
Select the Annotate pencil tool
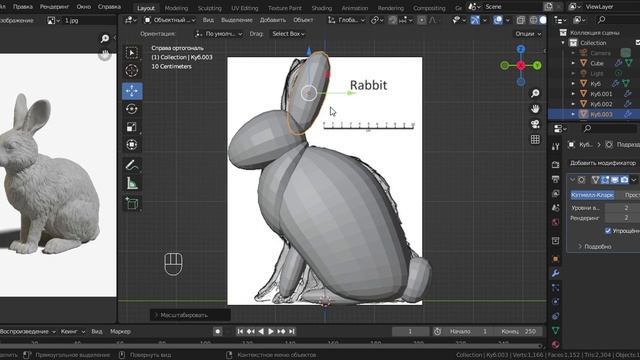[x=132, y=165]
